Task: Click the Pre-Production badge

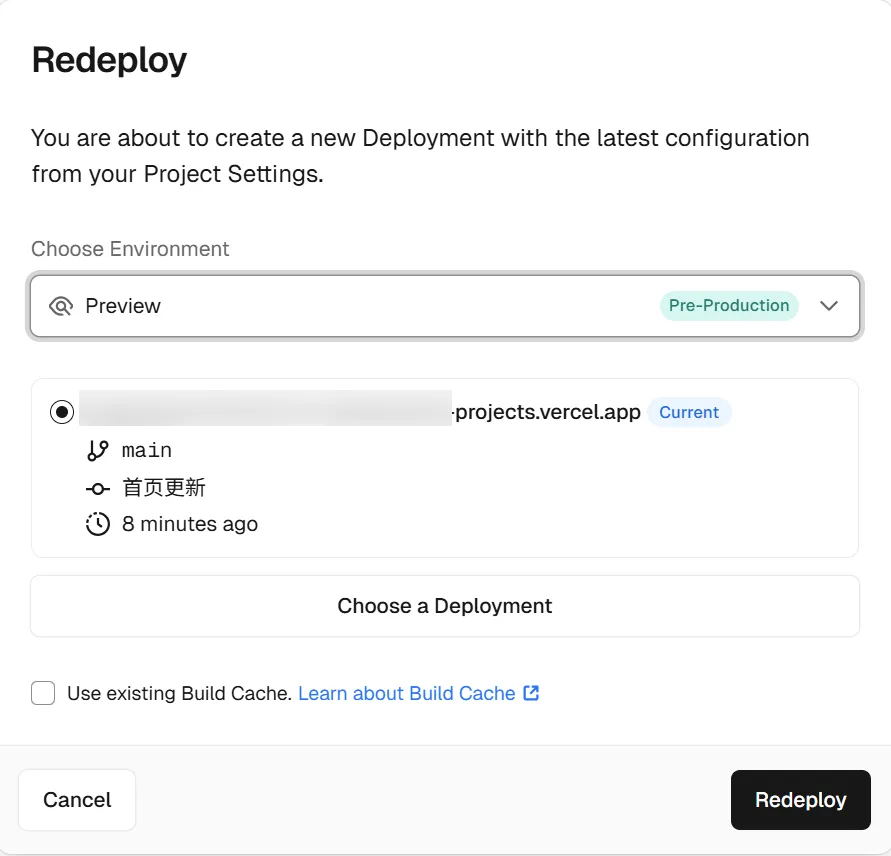Action: tap(728, 306)
